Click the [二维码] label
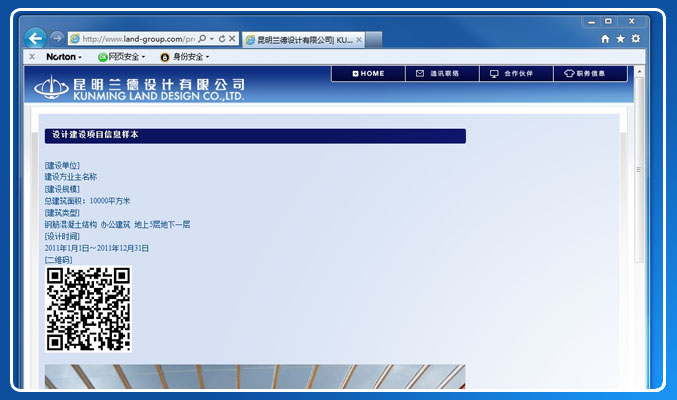The width and height of the screenshot is (677, 400). (58, 260)
